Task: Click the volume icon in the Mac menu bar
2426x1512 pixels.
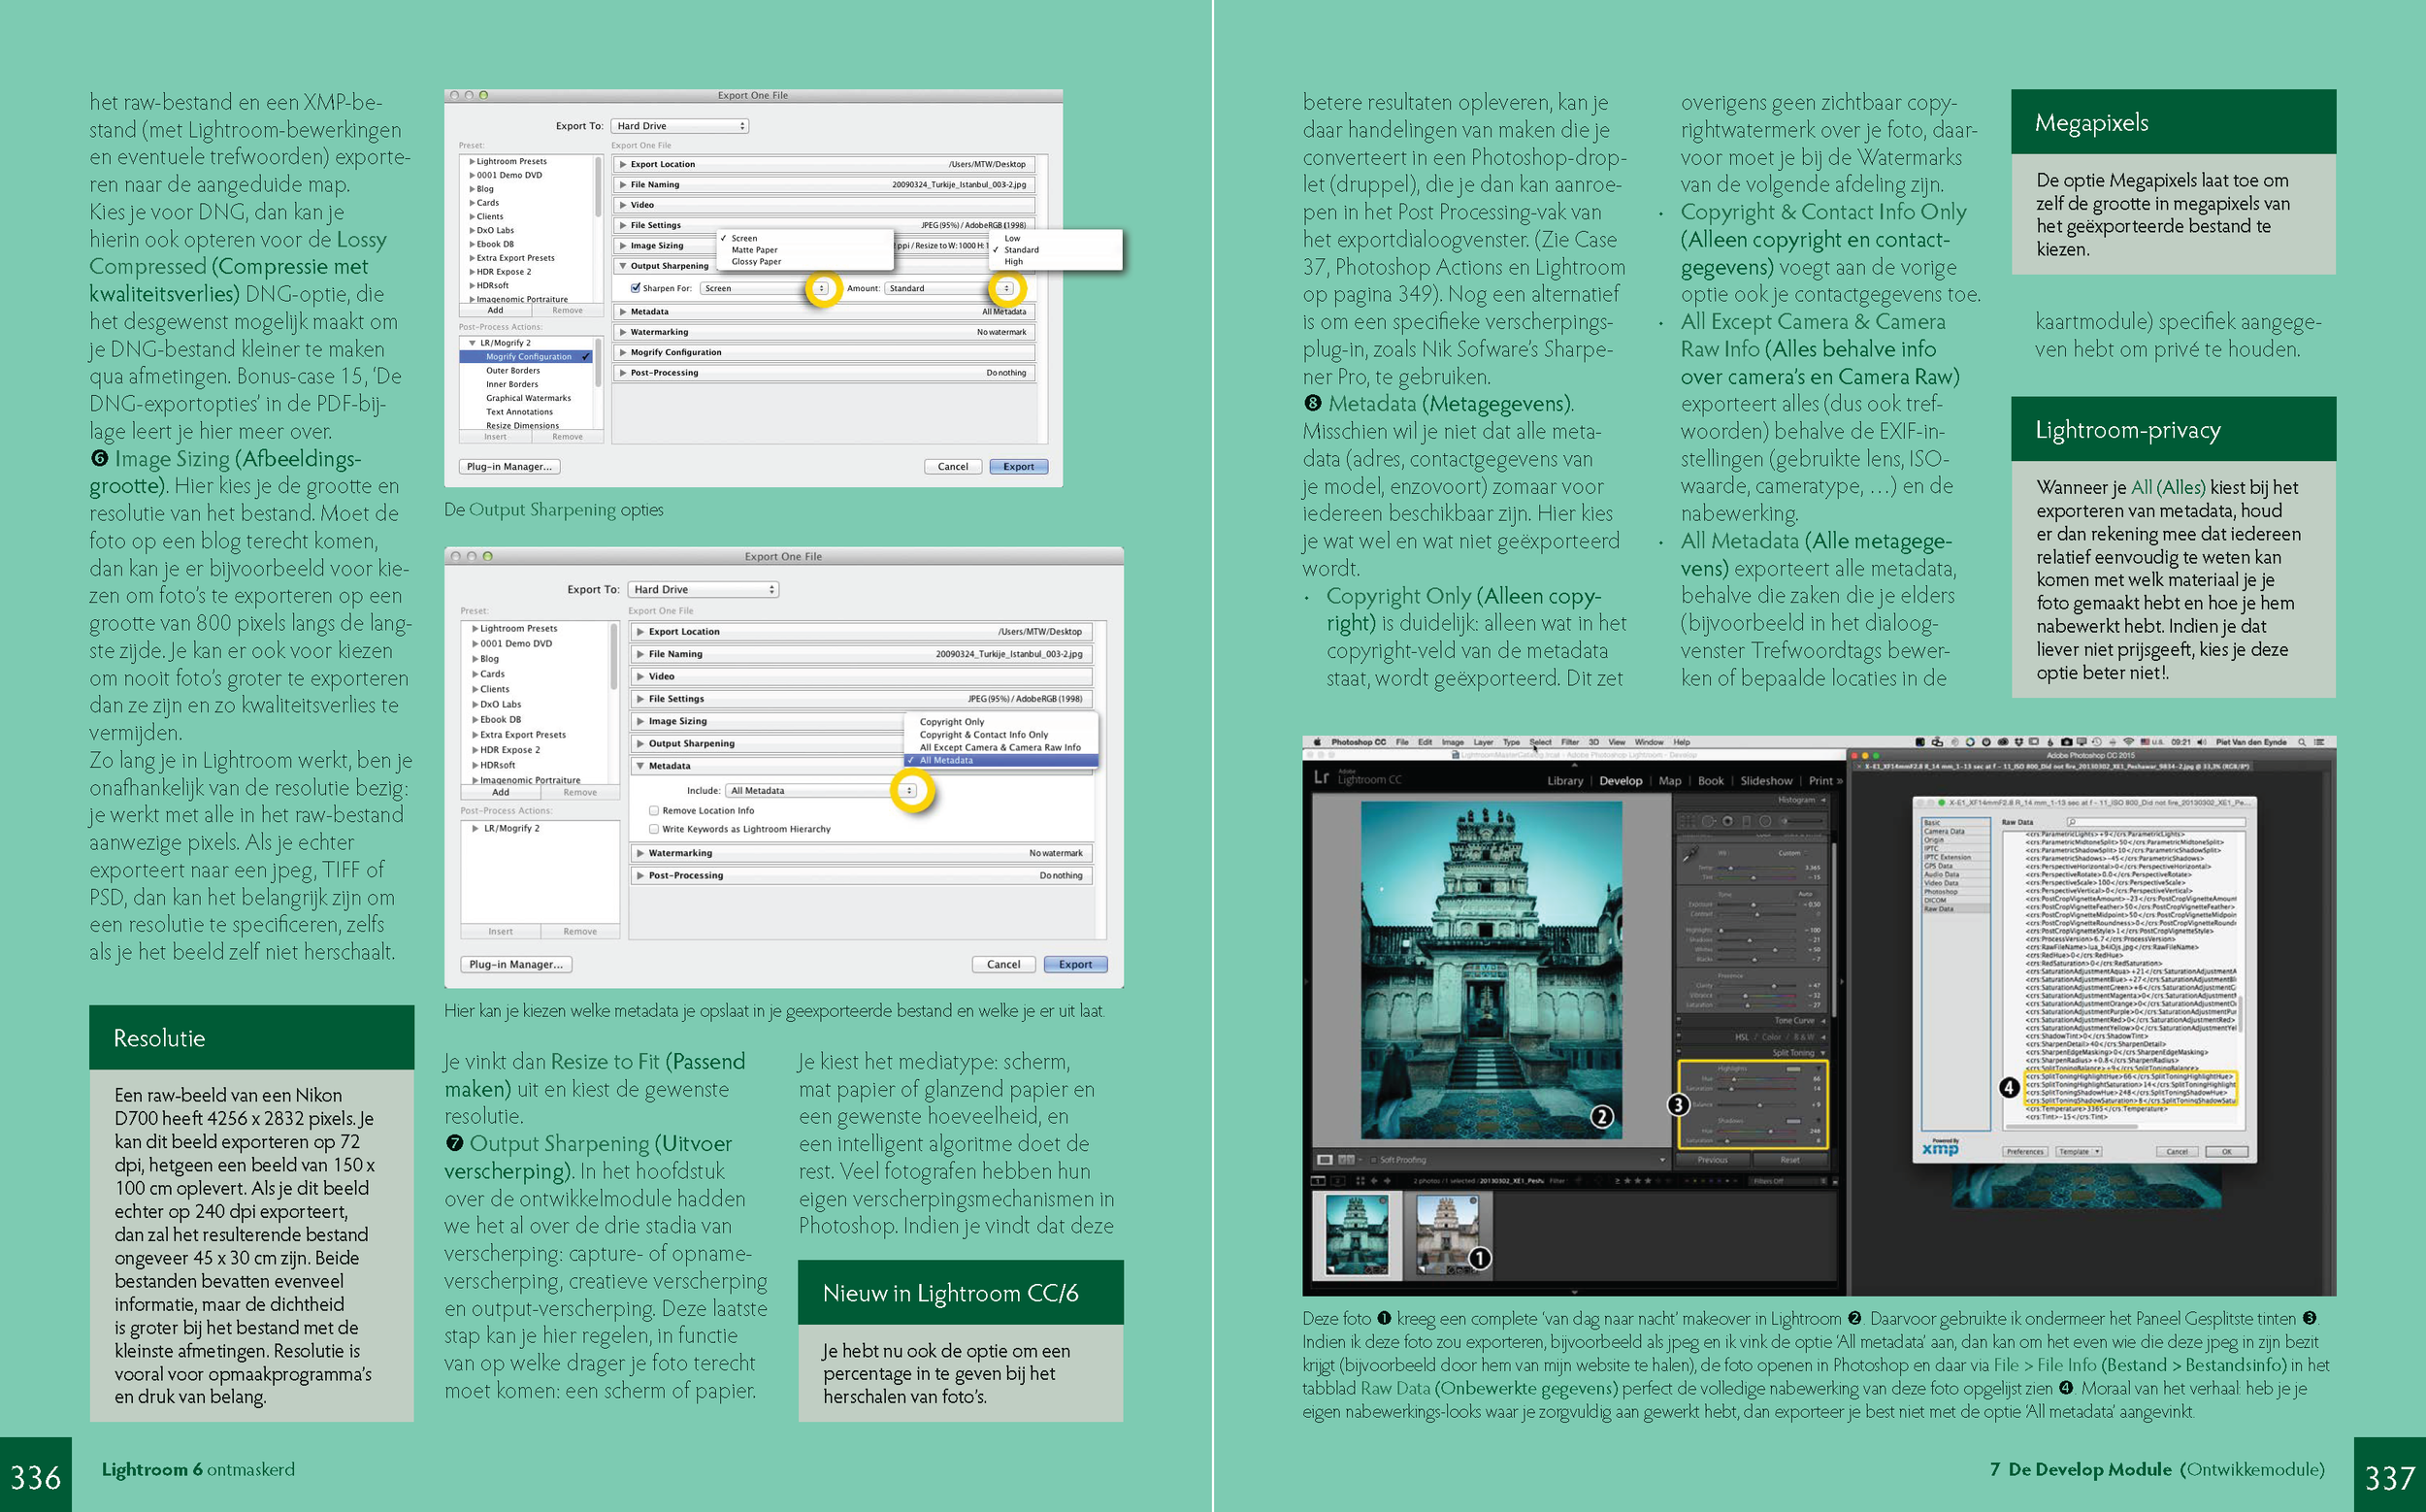Action: (2202, 742)
